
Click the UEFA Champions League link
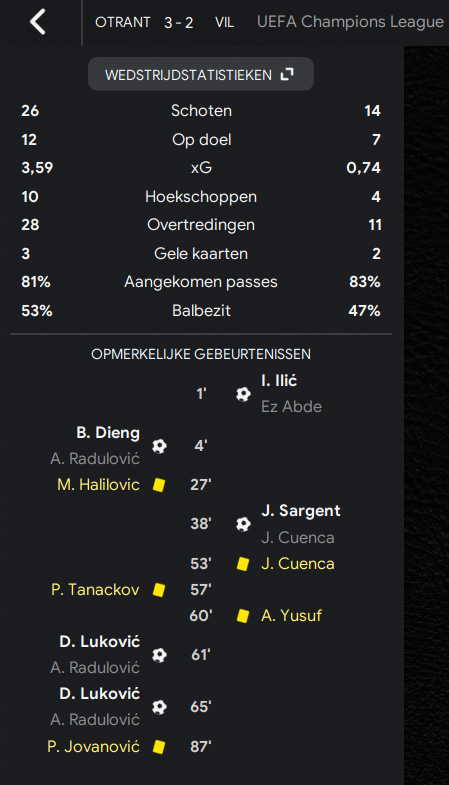pyautogui.click(x=350, y=22)
